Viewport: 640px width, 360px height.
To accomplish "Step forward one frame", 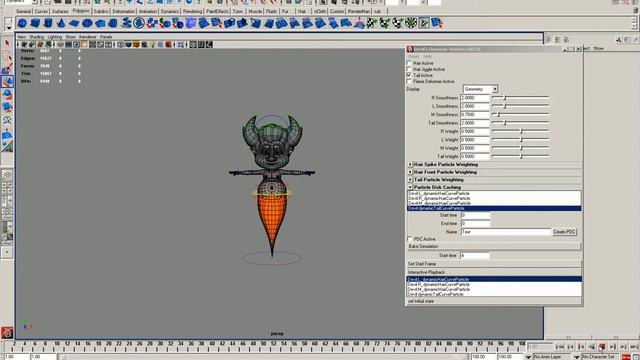I will click(x=613, y=347).
